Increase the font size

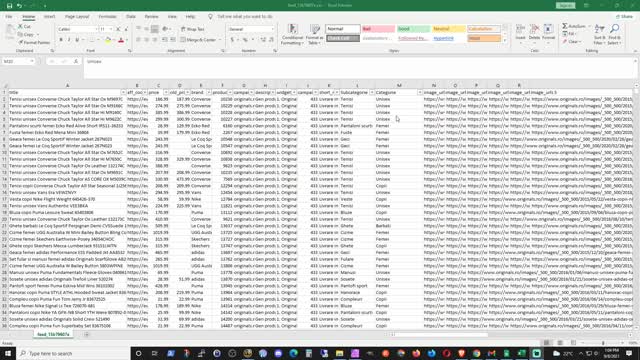[118, 29]
